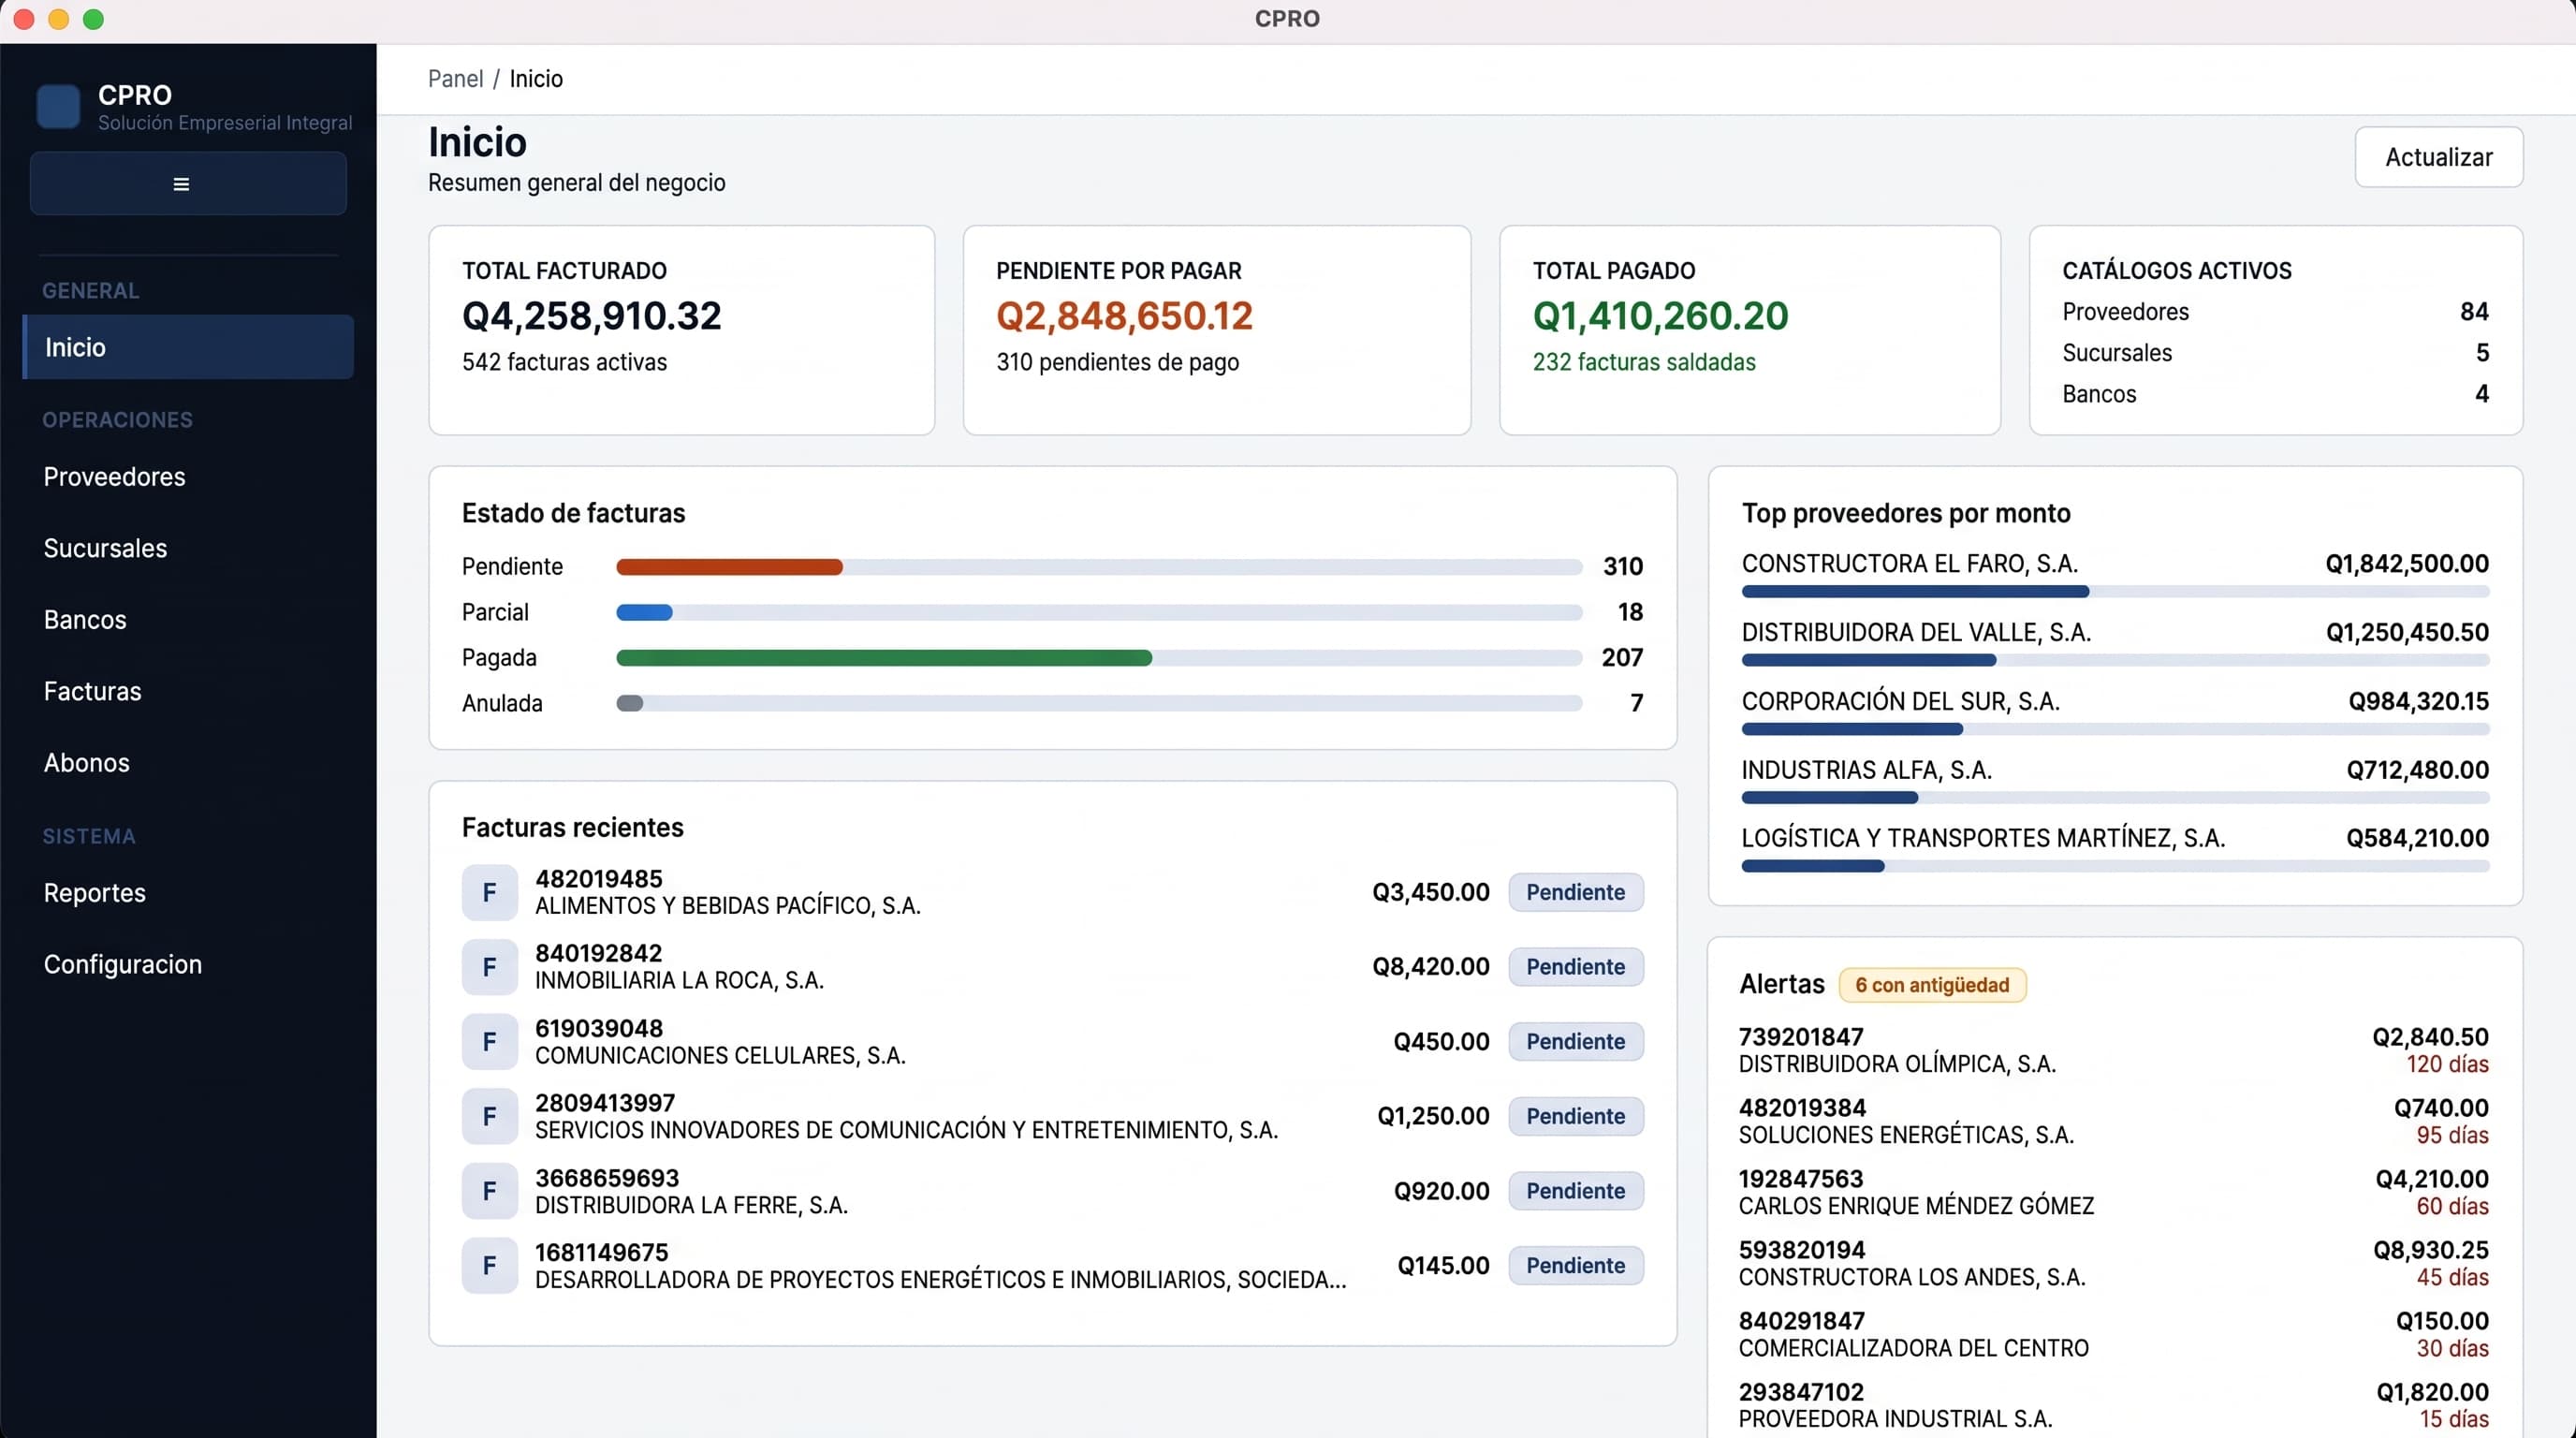Click the F icon for invoice 3668659693
The image size is (2576, 1438).
pos(489,1191)
